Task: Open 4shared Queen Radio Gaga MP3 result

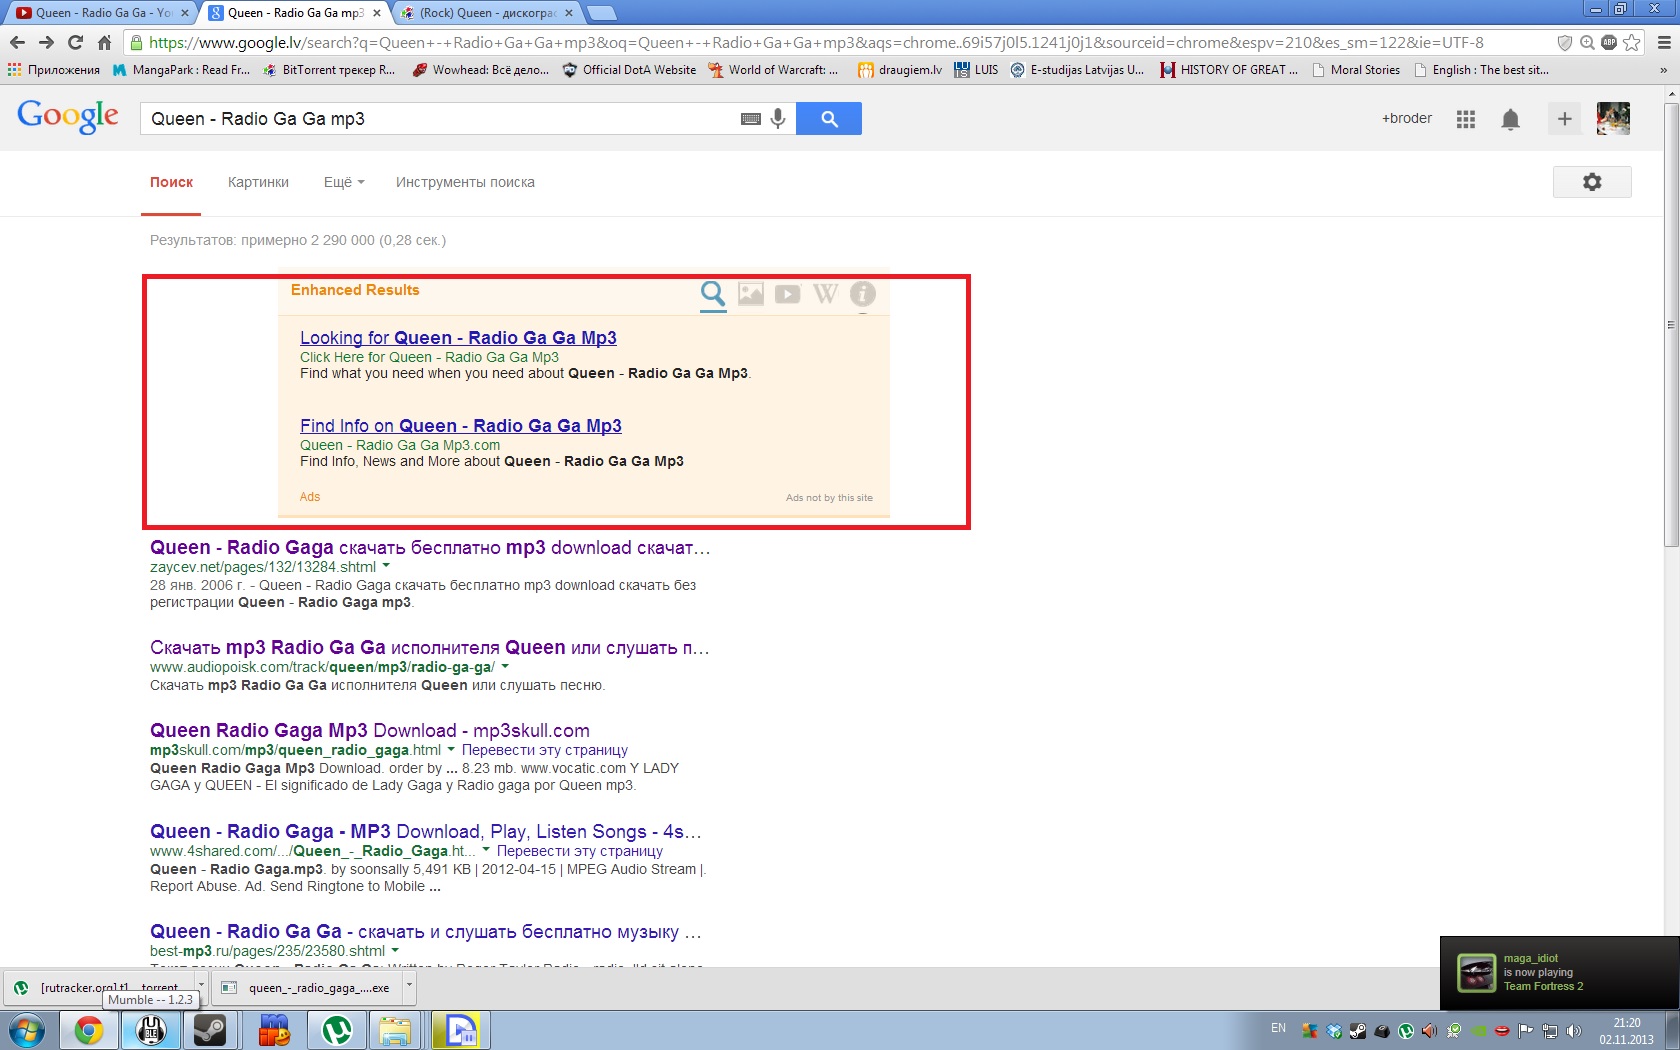Action: [x=425, y=832]
